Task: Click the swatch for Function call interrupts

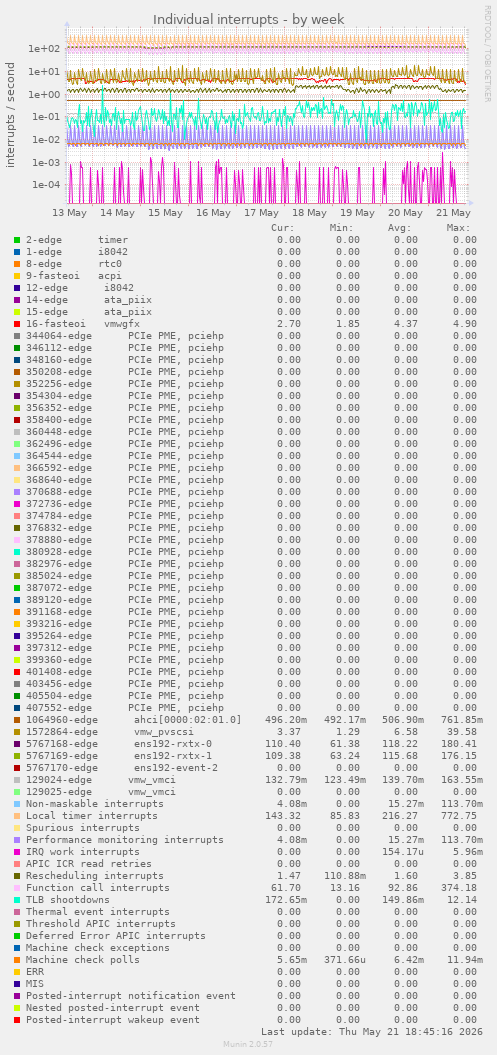Action: point(17,887)
